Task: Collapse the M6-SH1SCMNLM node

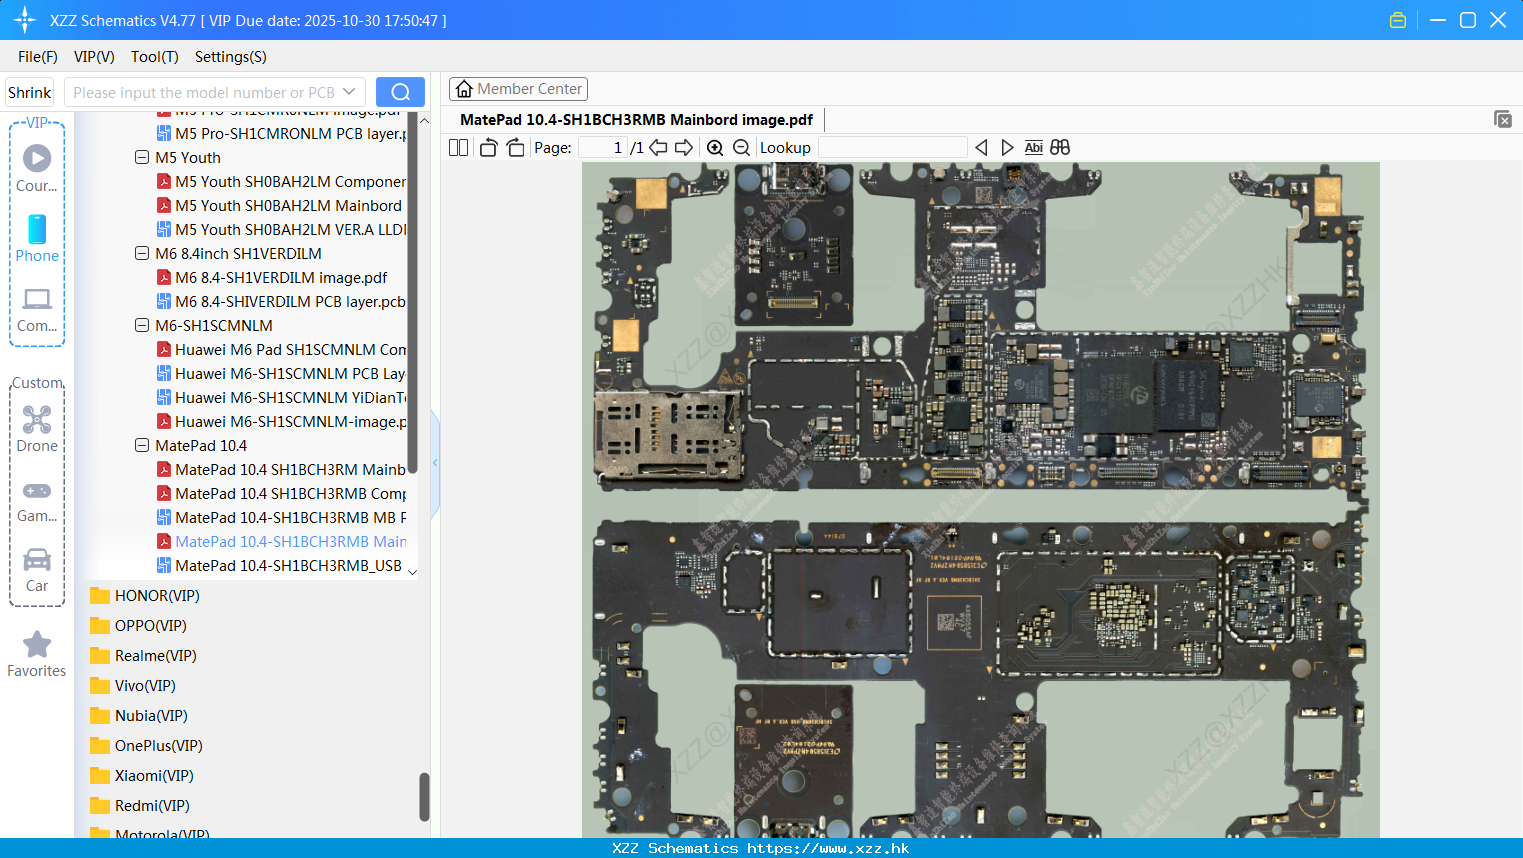Action: [142, 325]
